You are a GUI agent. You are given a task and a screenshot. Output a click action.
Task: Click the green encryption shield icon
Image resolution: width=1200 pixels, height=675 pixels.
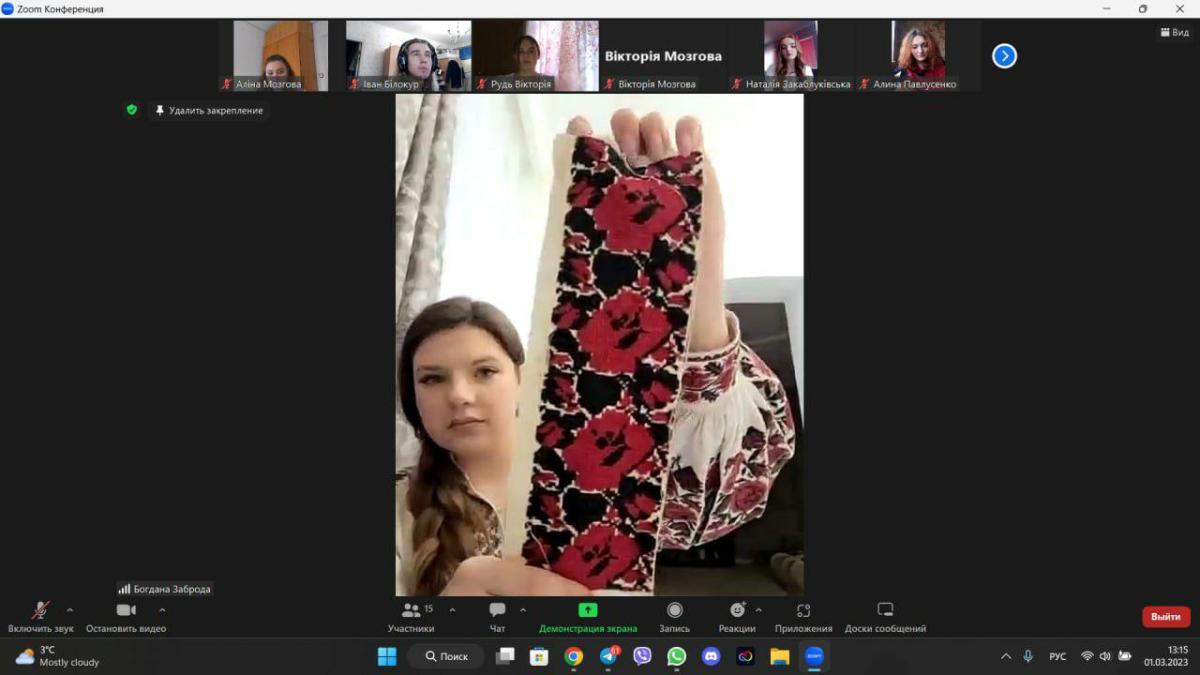point(132,110)
